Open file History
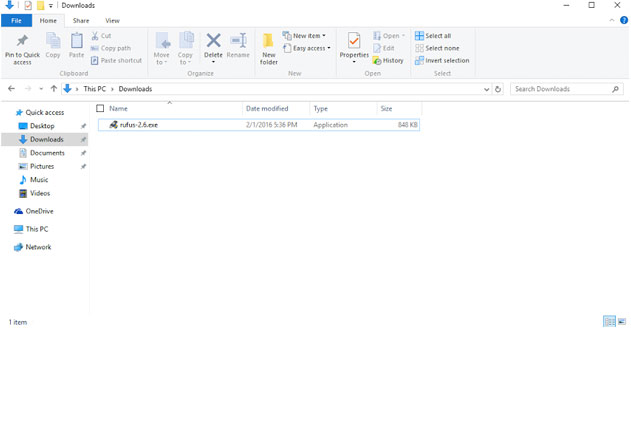Screen dimensions: 631x444 (x=388, y=60)
